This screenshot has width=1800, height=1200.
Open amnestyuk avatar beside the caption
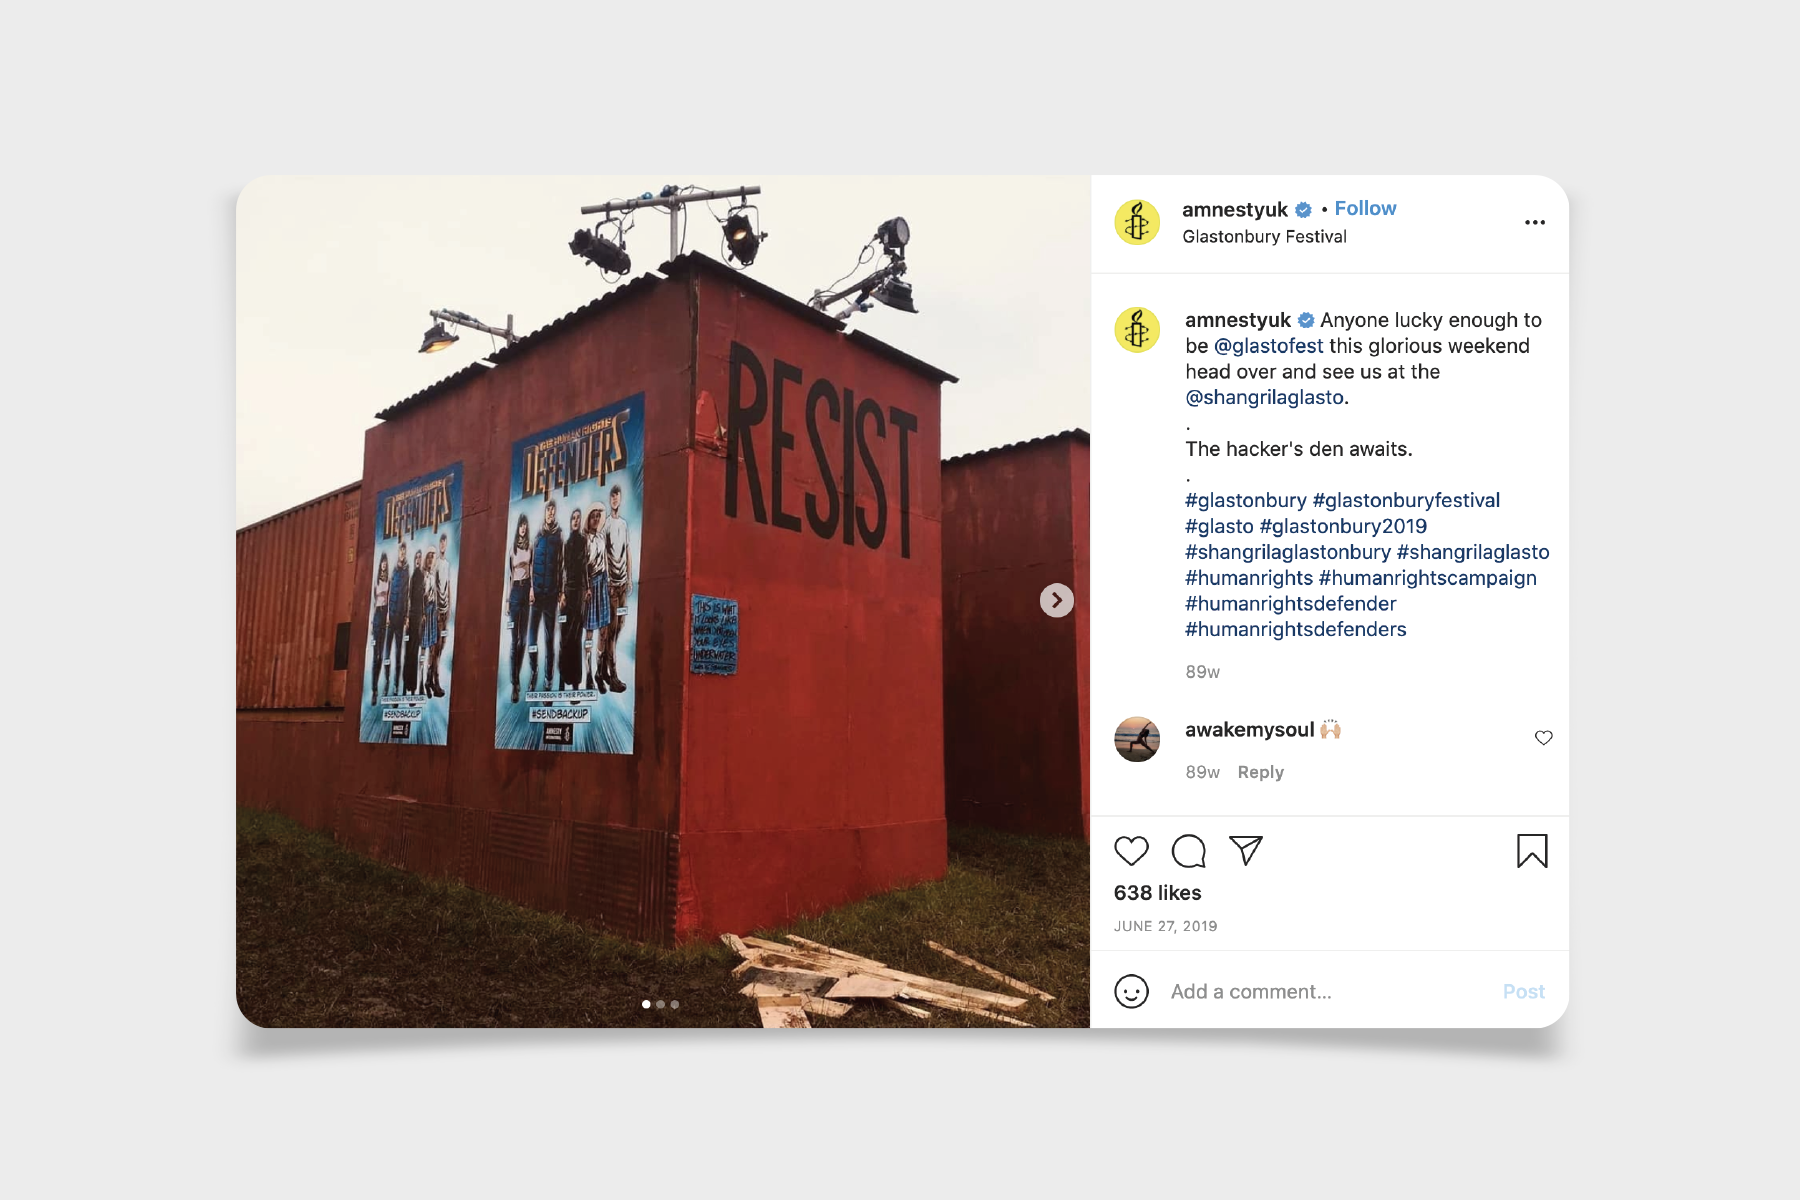click(x=1137, y=330)
